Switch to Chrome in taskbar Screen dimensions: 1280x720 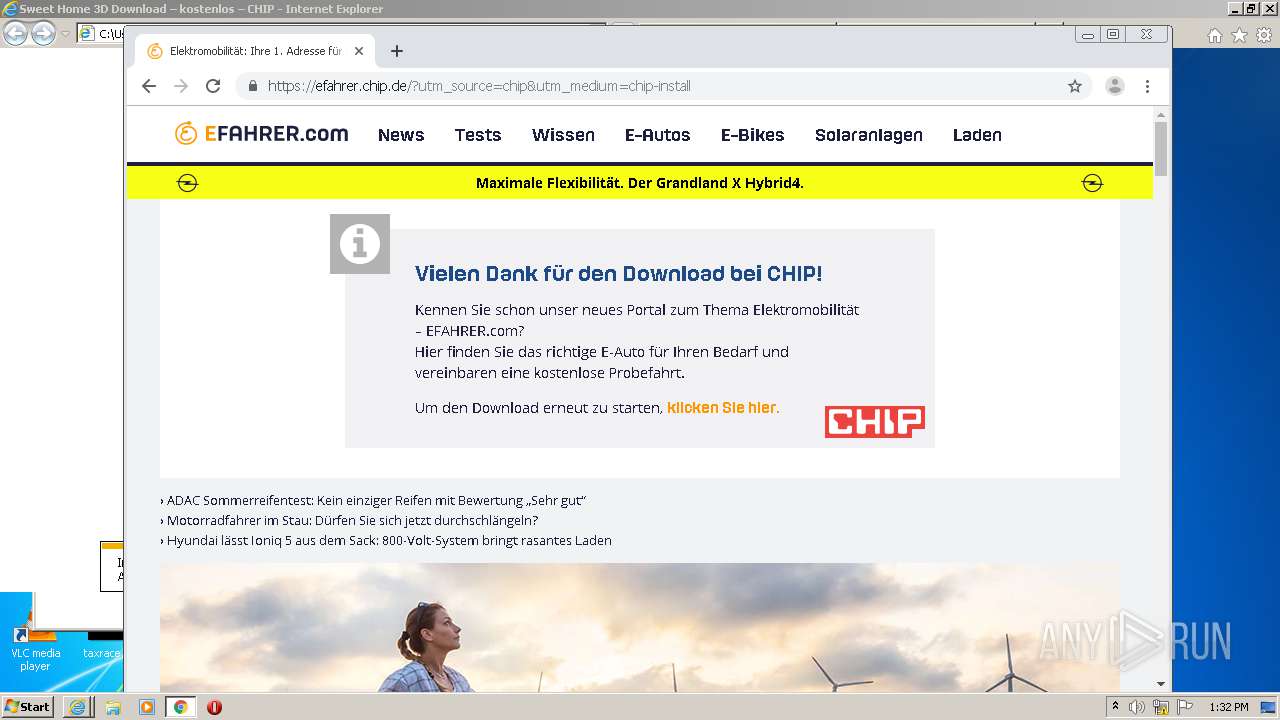[x=181, y=707]
